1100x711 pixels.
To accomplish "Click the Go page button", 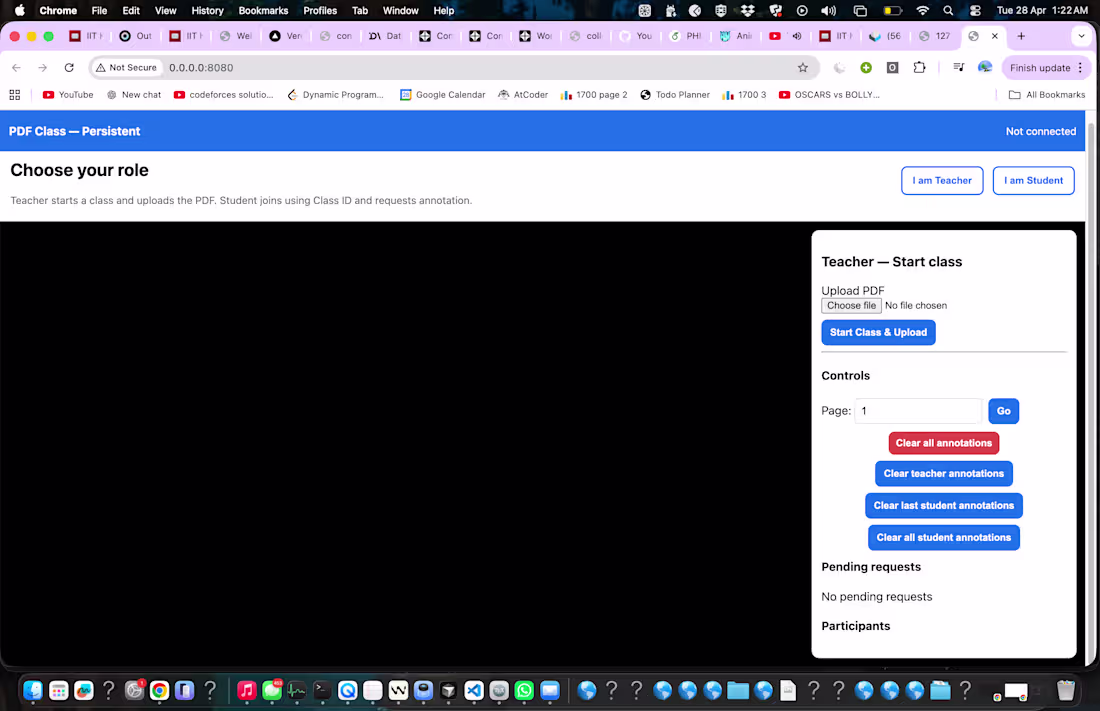I will point(1003,411).
